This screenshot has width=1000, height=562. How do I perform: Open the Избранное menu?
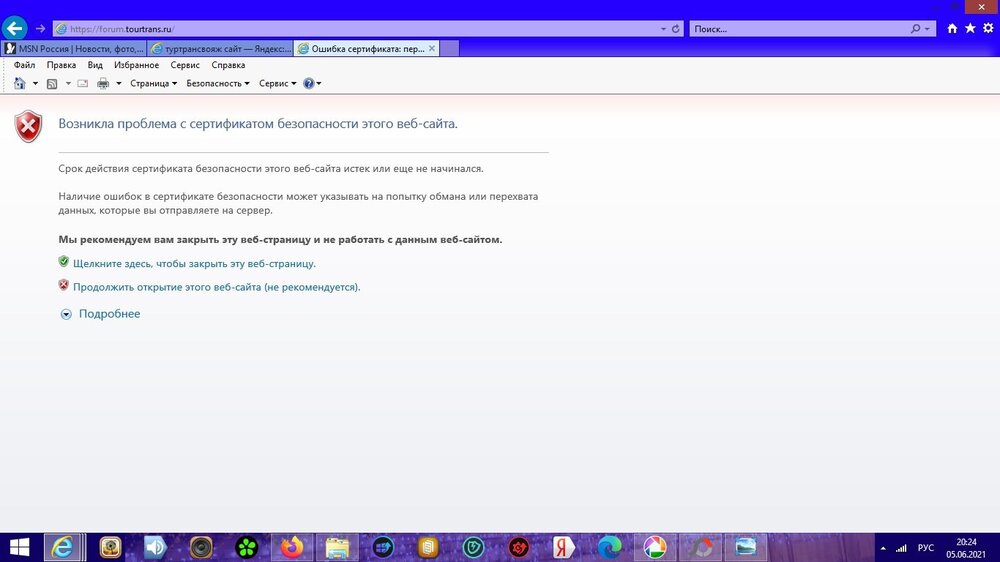136,65
